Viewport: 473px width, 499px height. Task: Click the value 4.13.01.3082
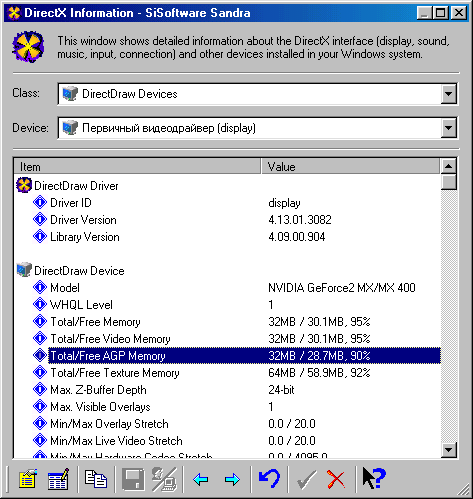tap(300, 220)
